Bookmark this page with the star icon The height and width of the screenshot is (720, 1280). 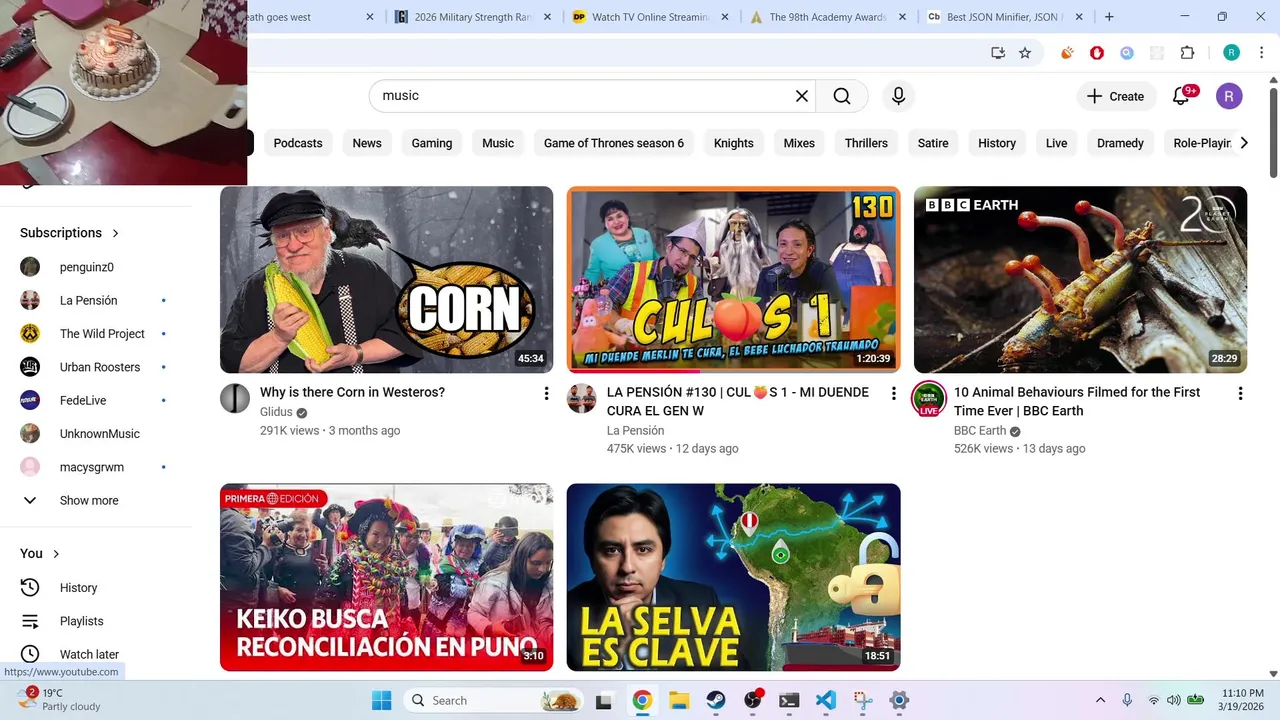point(1025,53)
